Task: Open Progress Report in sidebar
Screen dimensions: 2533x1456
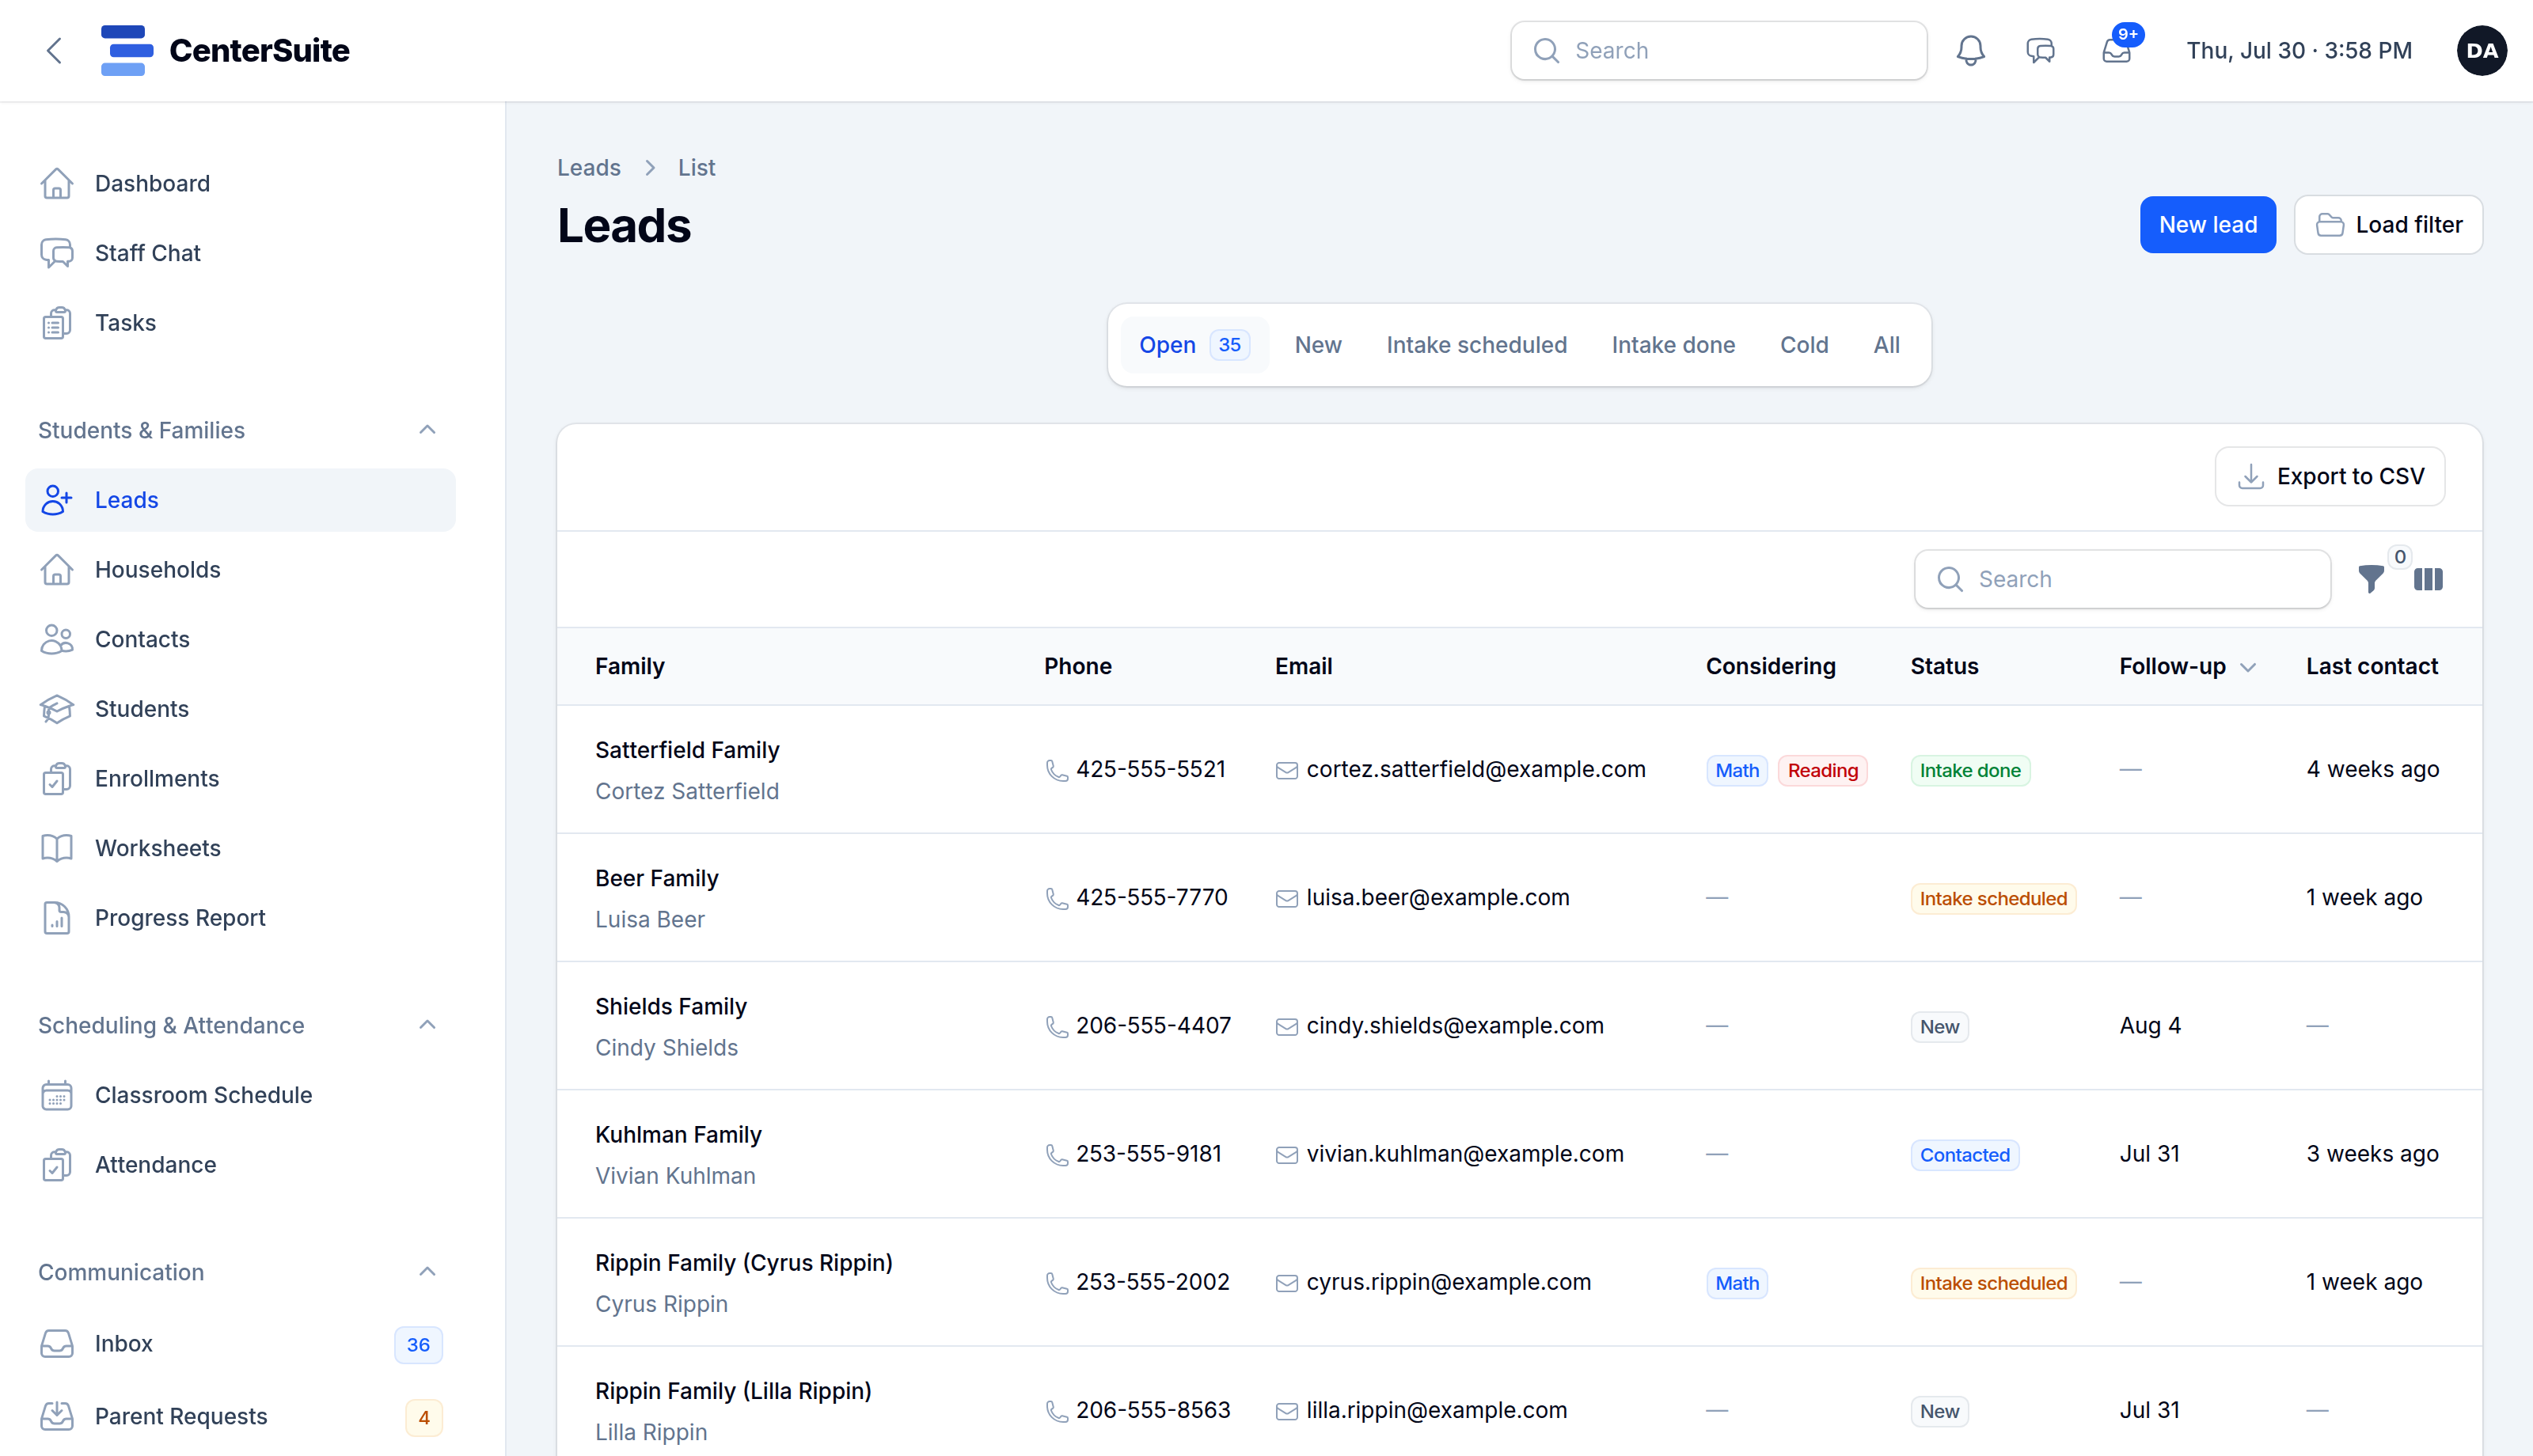Action: click(240, 918)
